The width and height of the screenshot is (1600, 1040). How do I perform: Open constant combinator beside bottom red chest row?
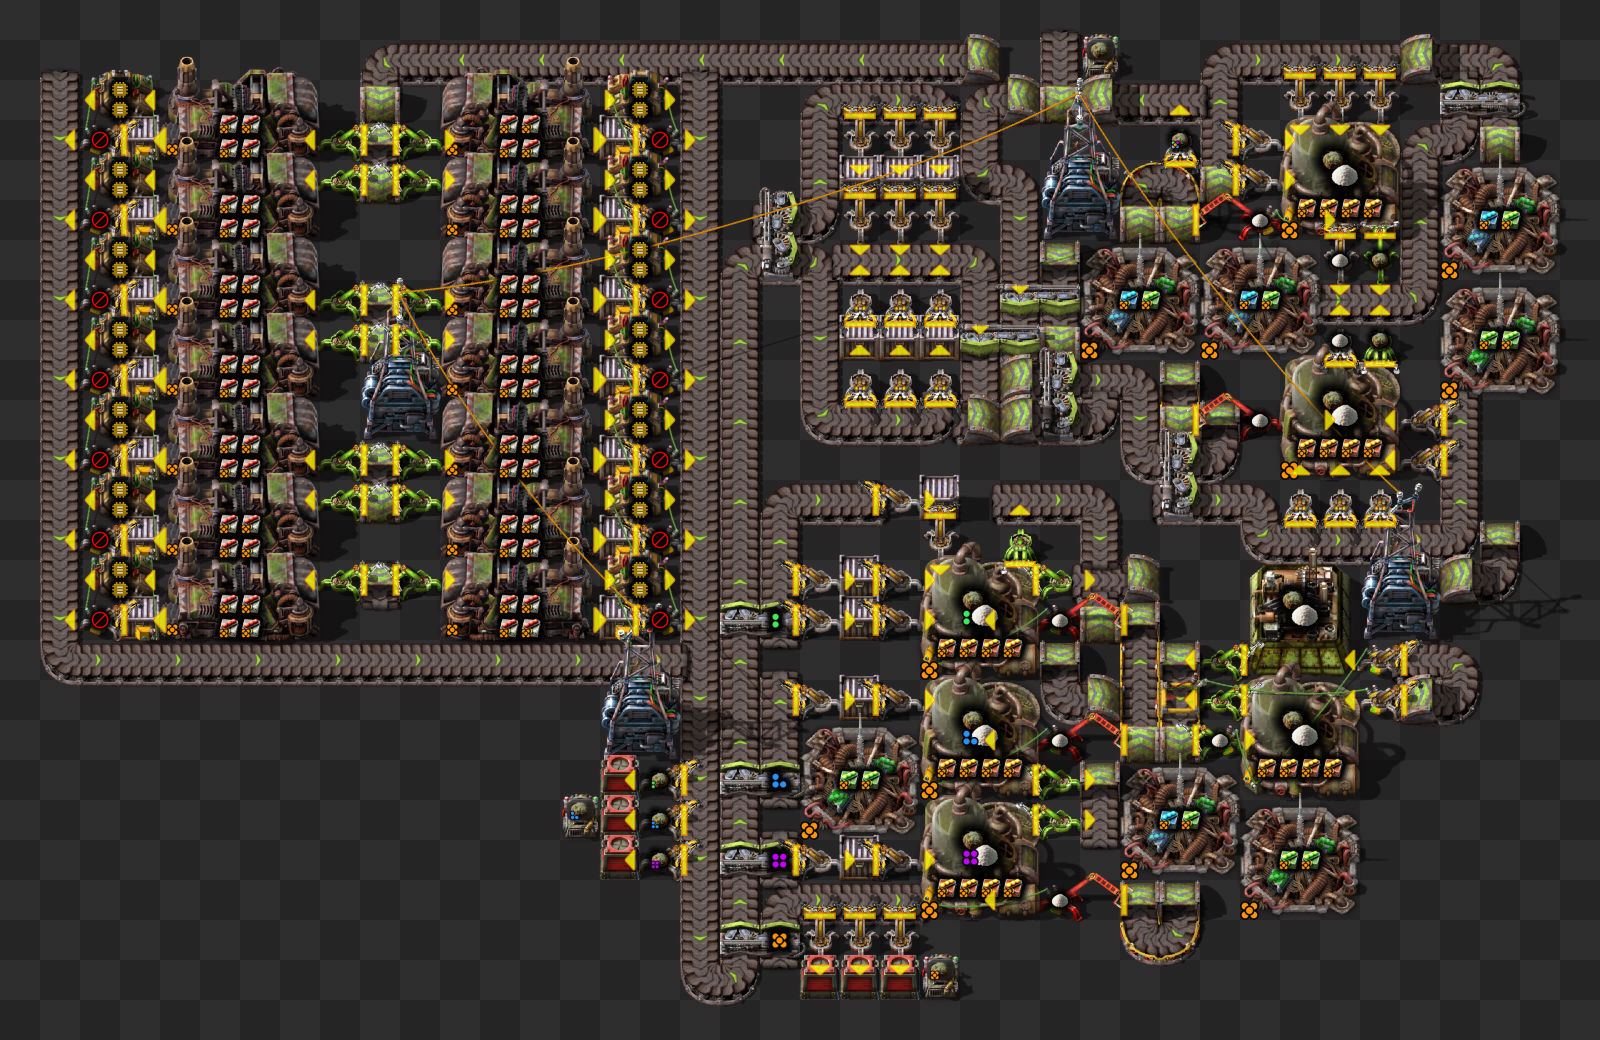click(x=939, y=976)
